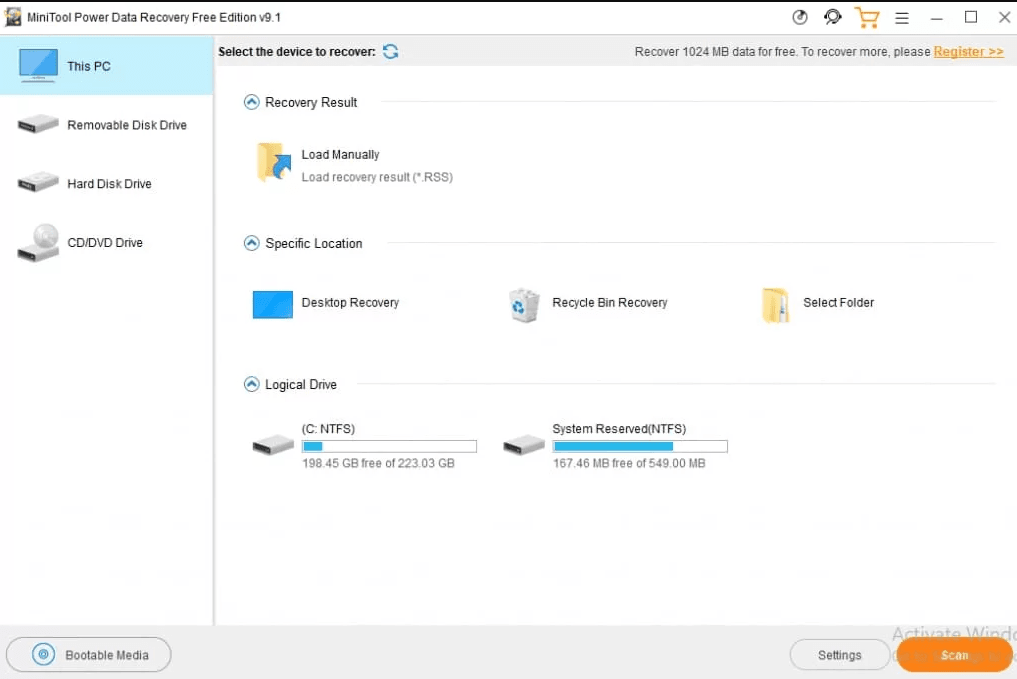Open the shopping cart icon
This screenshot has width=1017, height=679.
[867, 18]
